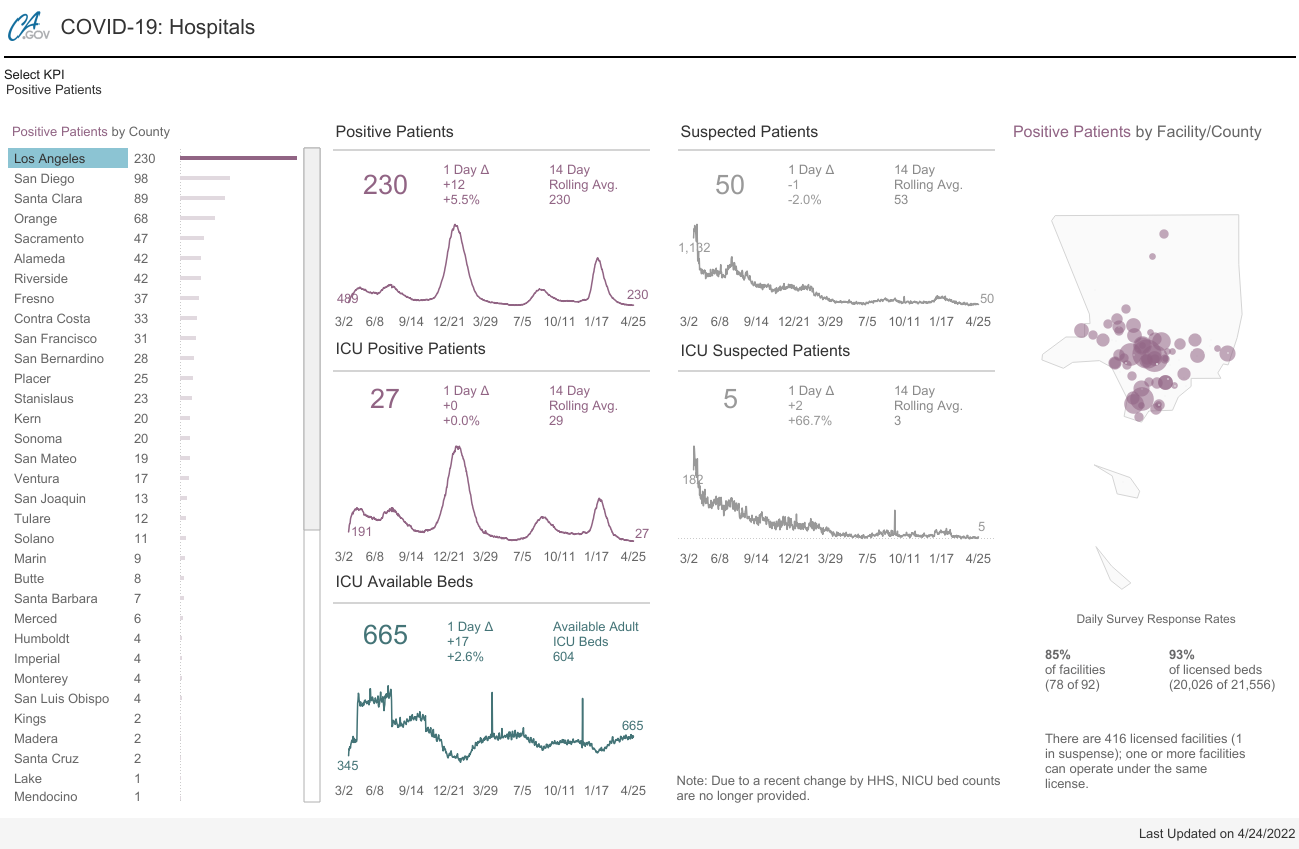This screenshot has width=1299, height=849.
Task: Click the easternmost facility bubble on map
Action: (x=1227, y=353)
